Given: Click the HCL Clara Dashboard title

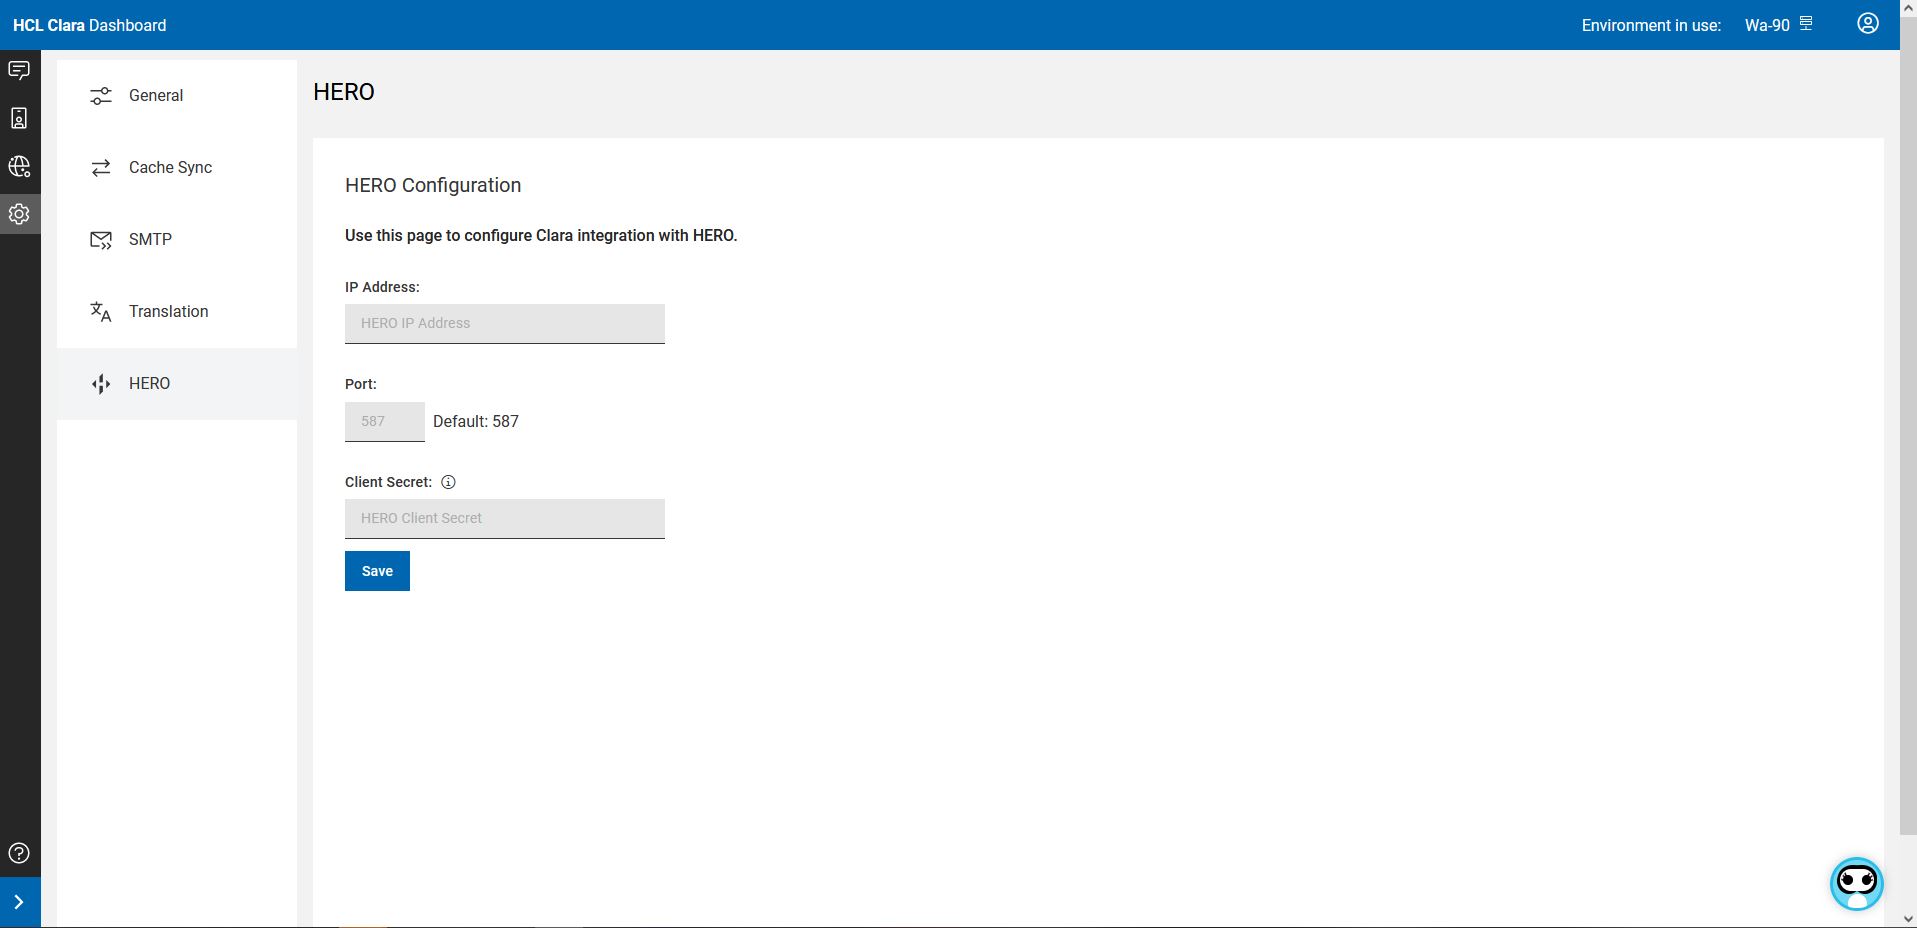Looking at the screenshot, I should pos(90,25).
